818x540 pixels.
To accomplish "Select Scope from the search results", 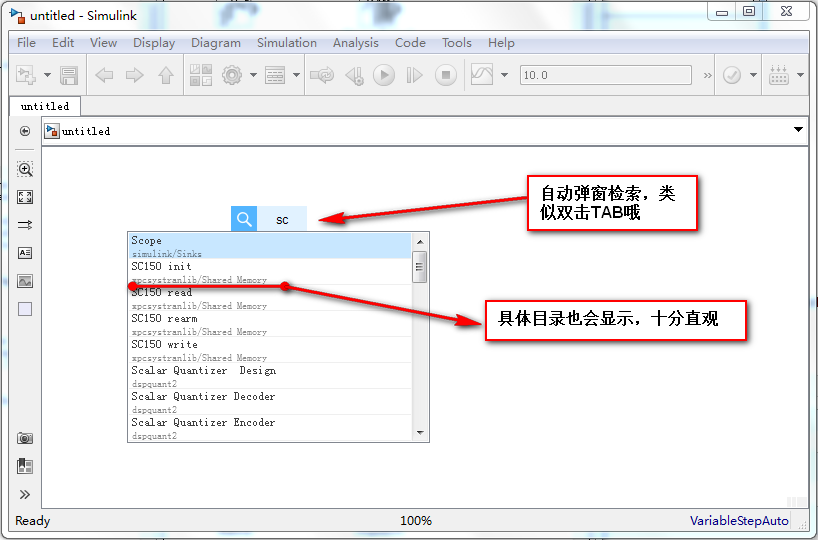I will [270, 246].
